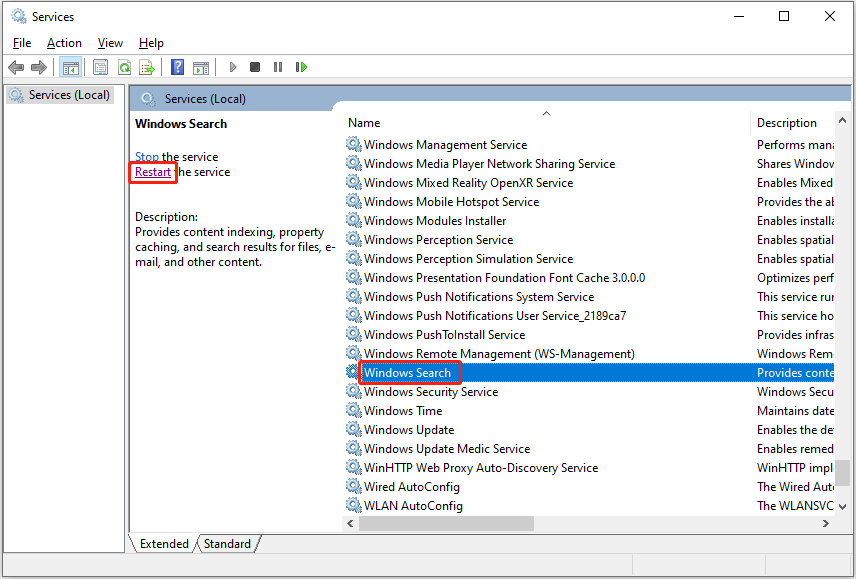Click the Export List toolbar icon

pyautogui.click(x=147, y=68)
